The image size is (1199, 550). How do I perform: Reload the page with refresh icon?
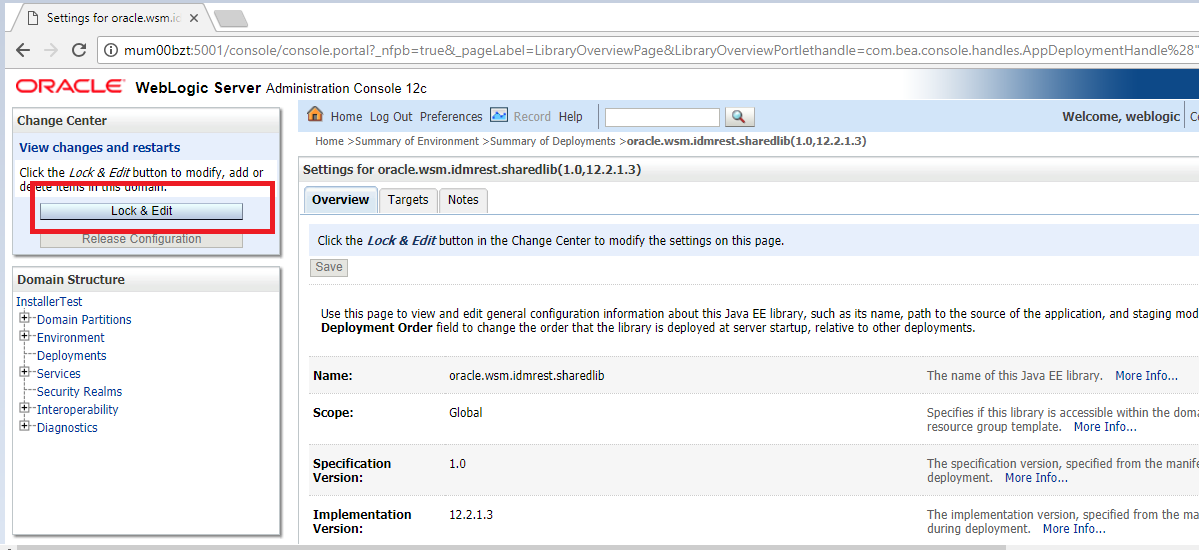tap(78, 50)
